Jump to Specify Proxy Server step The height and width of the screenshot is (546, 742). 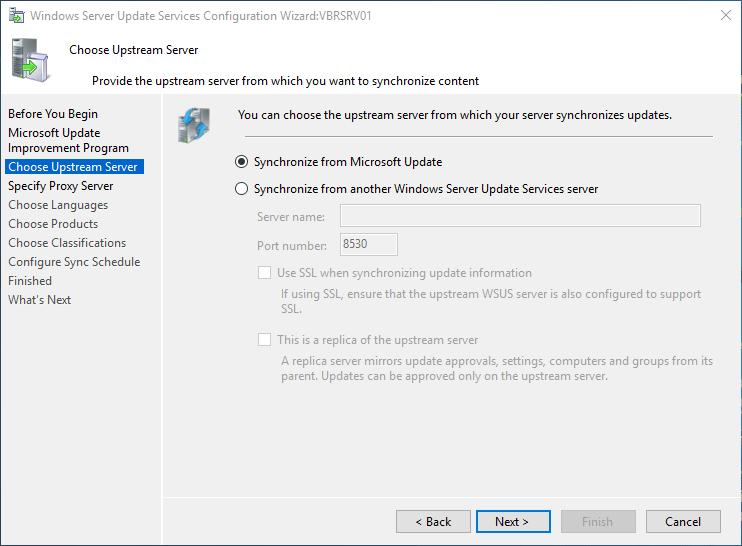coord(61,186)
